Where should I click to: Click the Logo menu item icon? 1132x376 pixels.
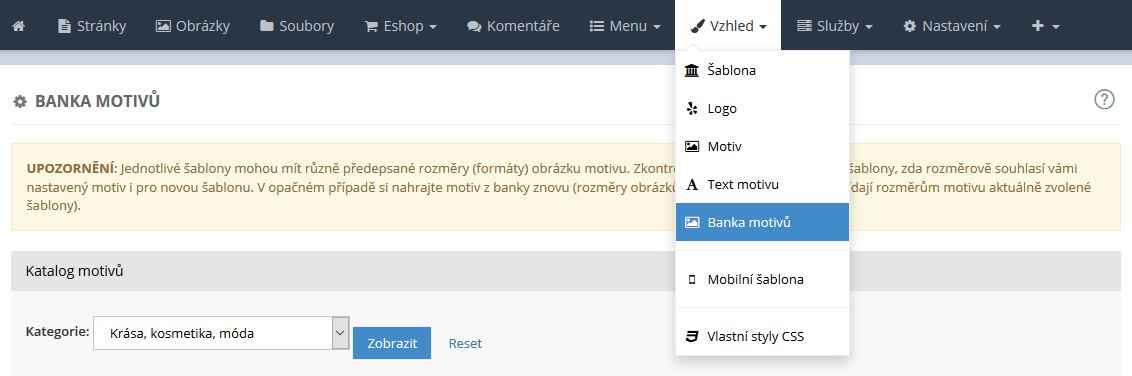[x=692, y=108]
